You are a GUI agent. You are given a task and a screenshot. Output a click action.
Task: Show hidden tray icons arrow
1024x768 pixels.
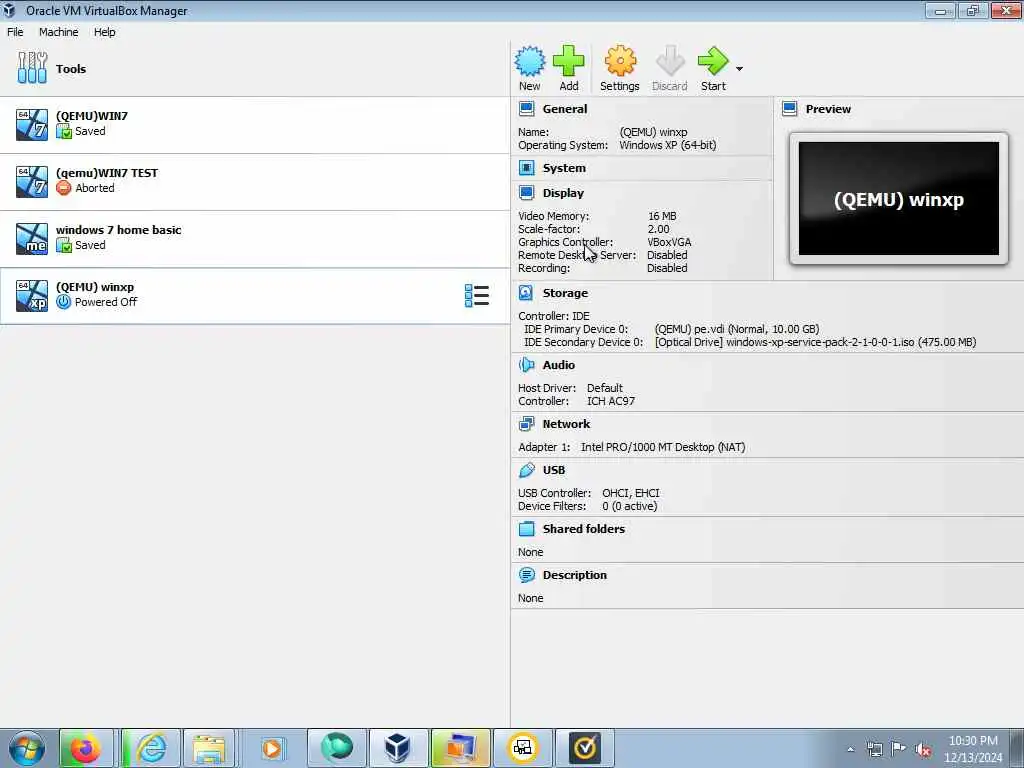pos(850,749)
